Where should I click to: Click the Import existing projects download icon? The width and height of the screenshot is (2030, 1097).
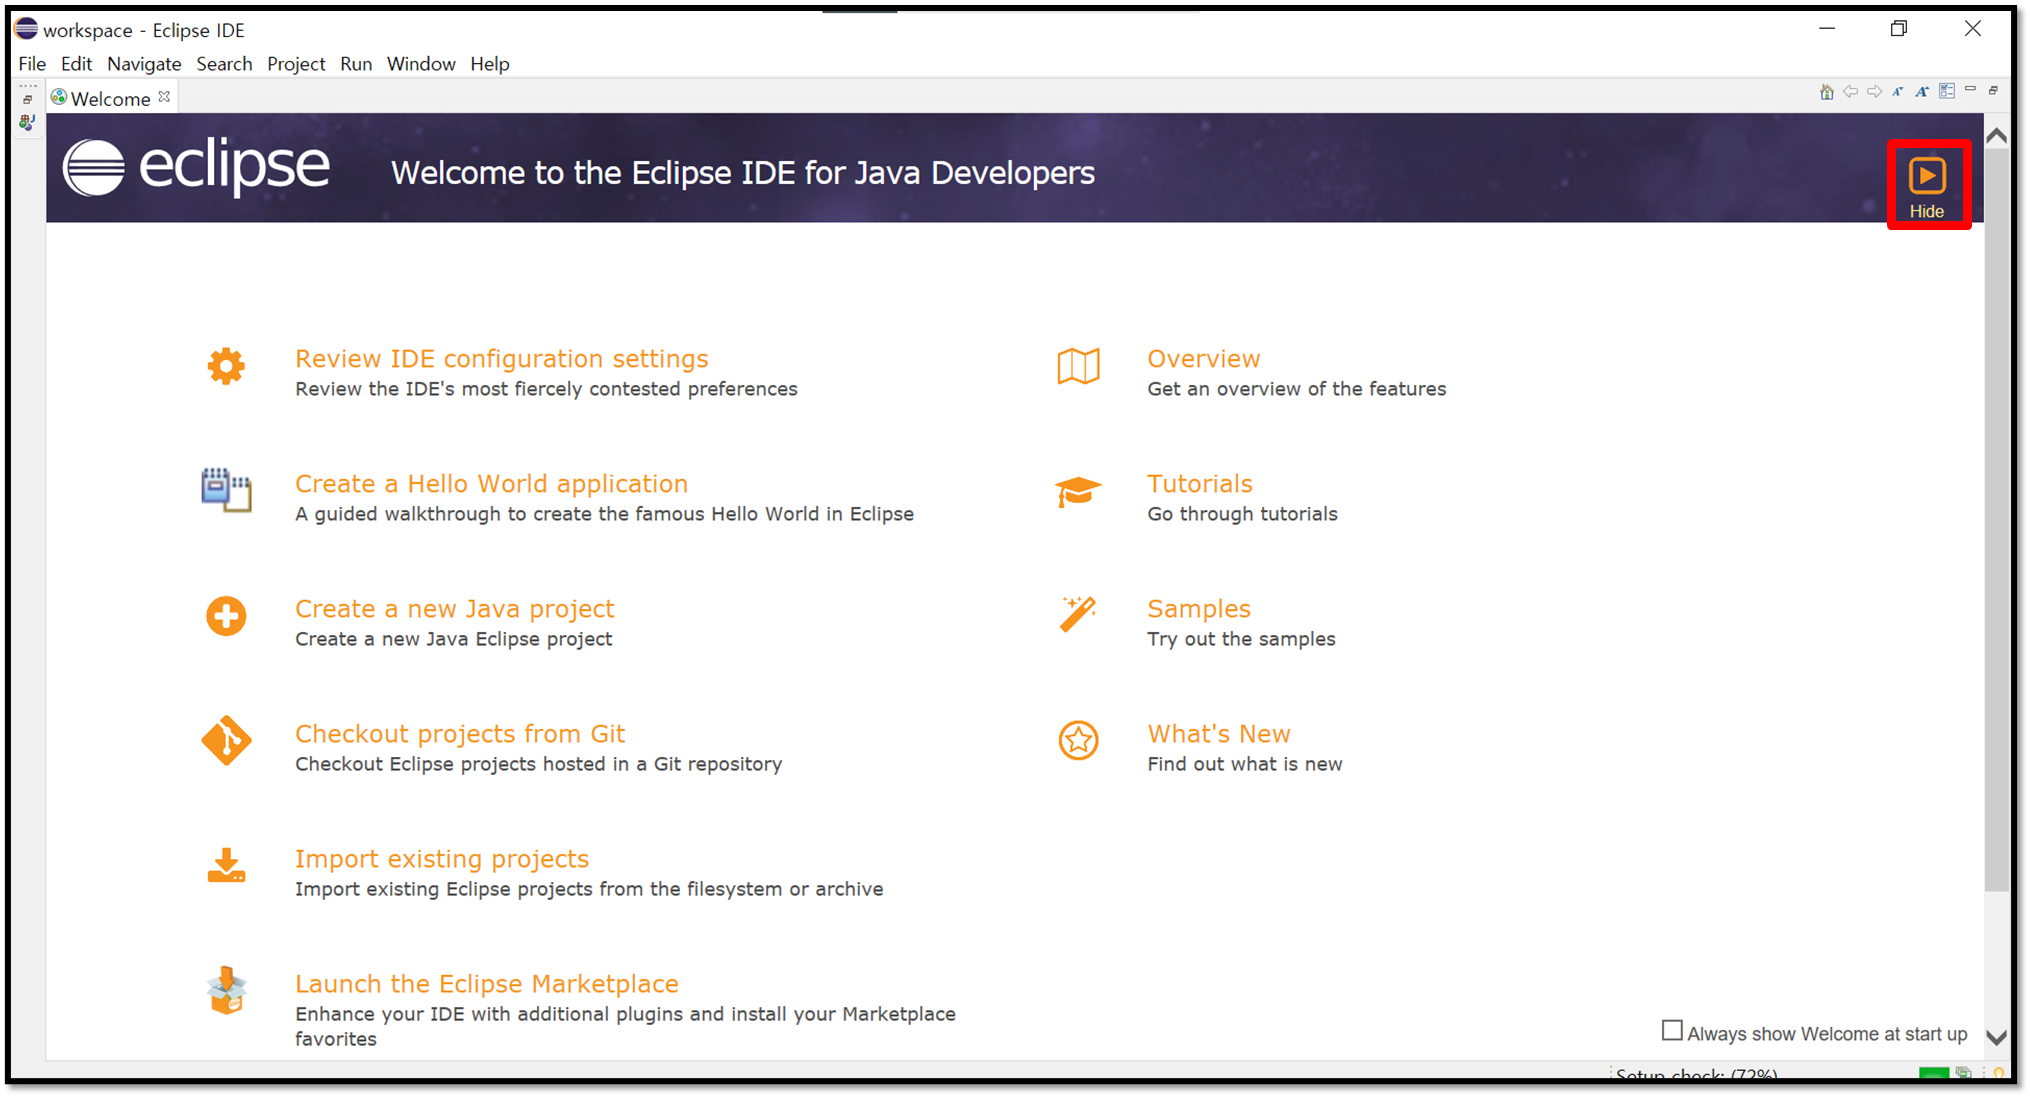226,866
